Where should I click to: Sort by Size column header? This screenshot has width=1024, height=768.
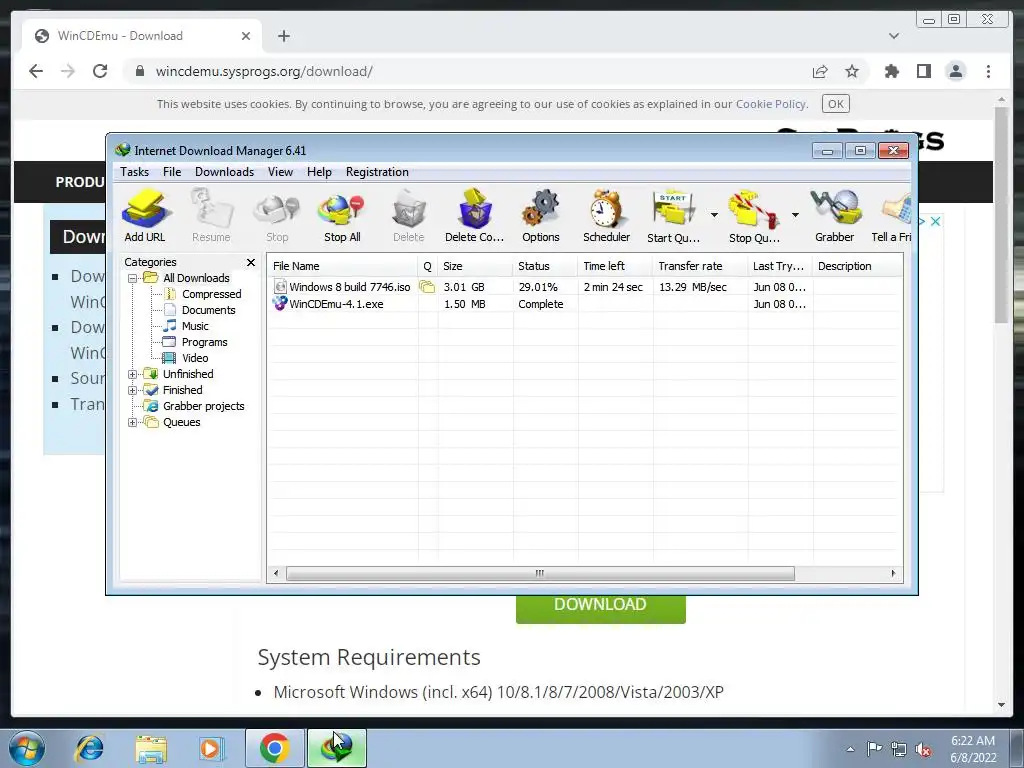click(475, 266)
